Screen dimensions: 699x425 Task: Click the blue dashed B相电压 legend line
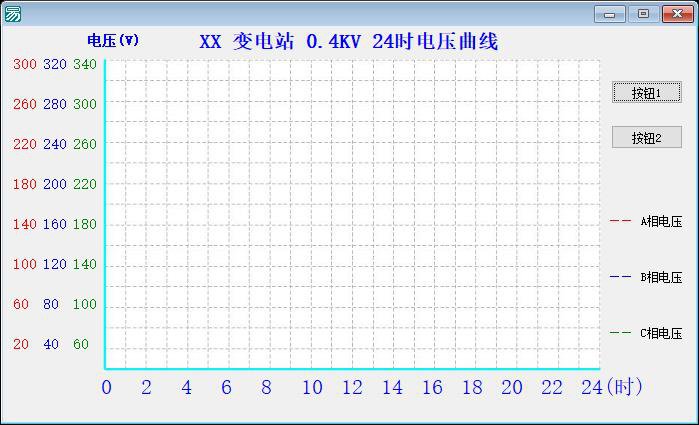(620, 277)
